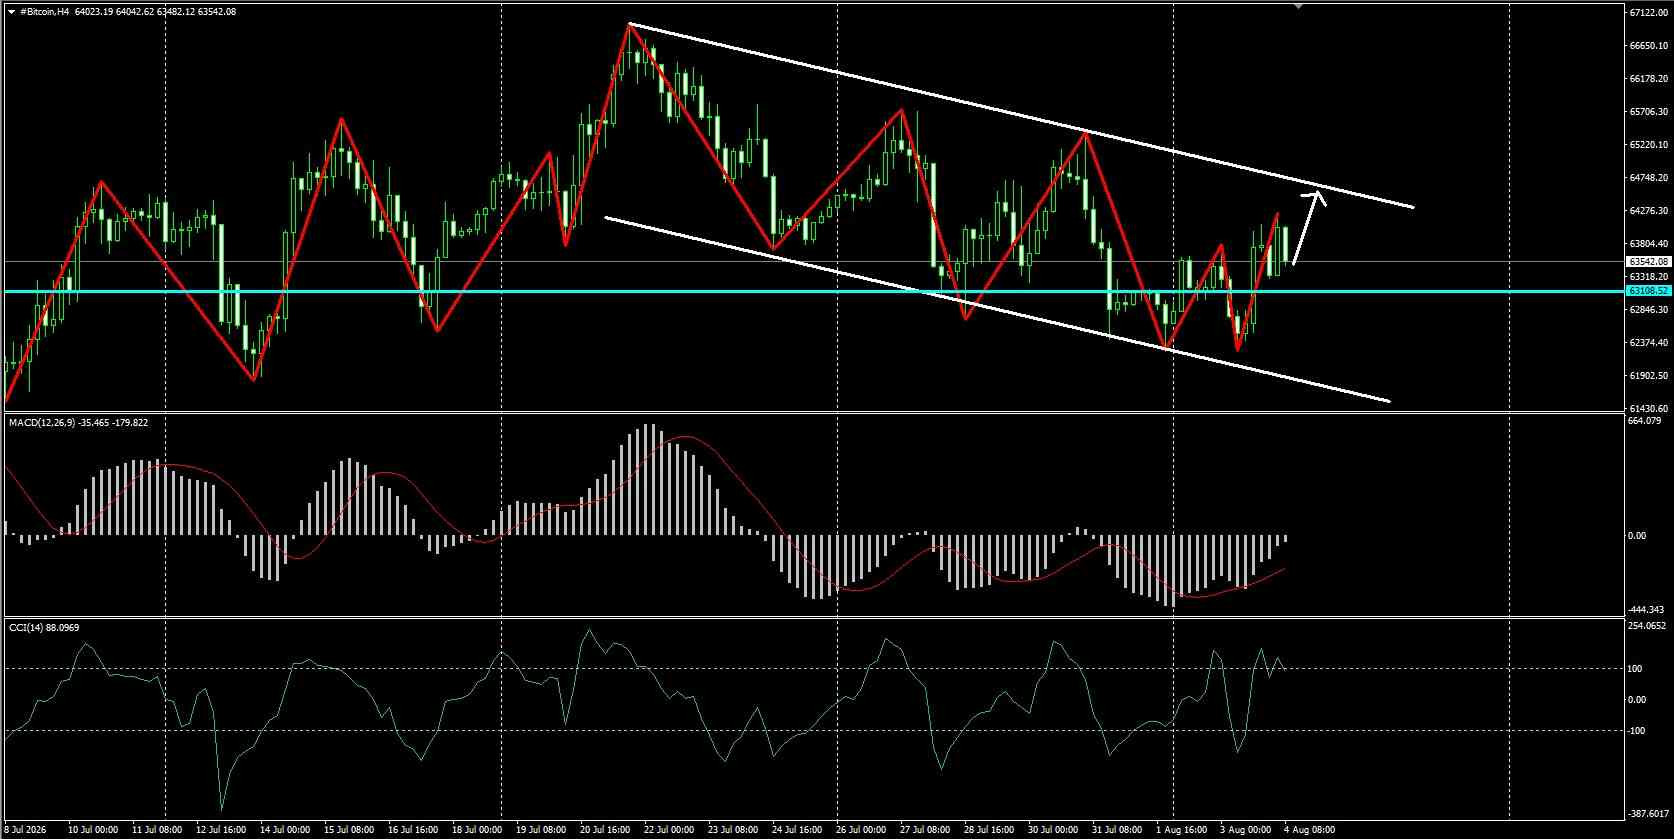Select the current price label 63542.08 on axis
The image size is (1674, 839).
[x=1648, y=261]
